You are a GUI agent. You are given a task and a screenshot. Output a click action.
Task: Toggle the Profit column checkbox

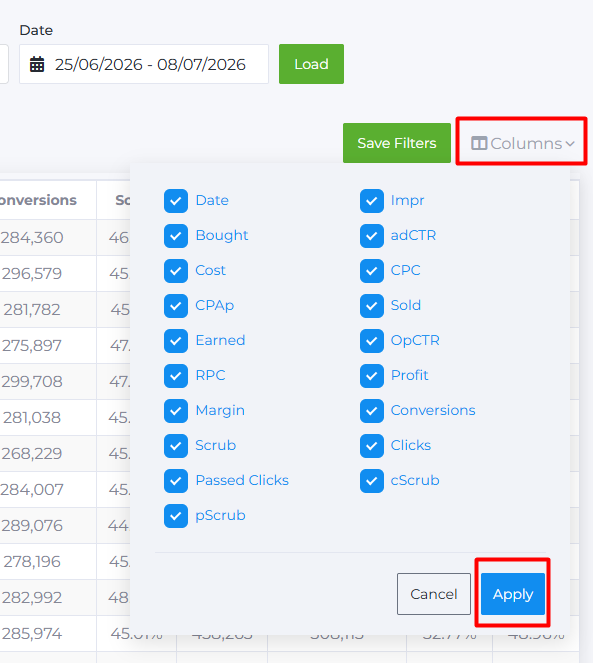click(372, 376)
